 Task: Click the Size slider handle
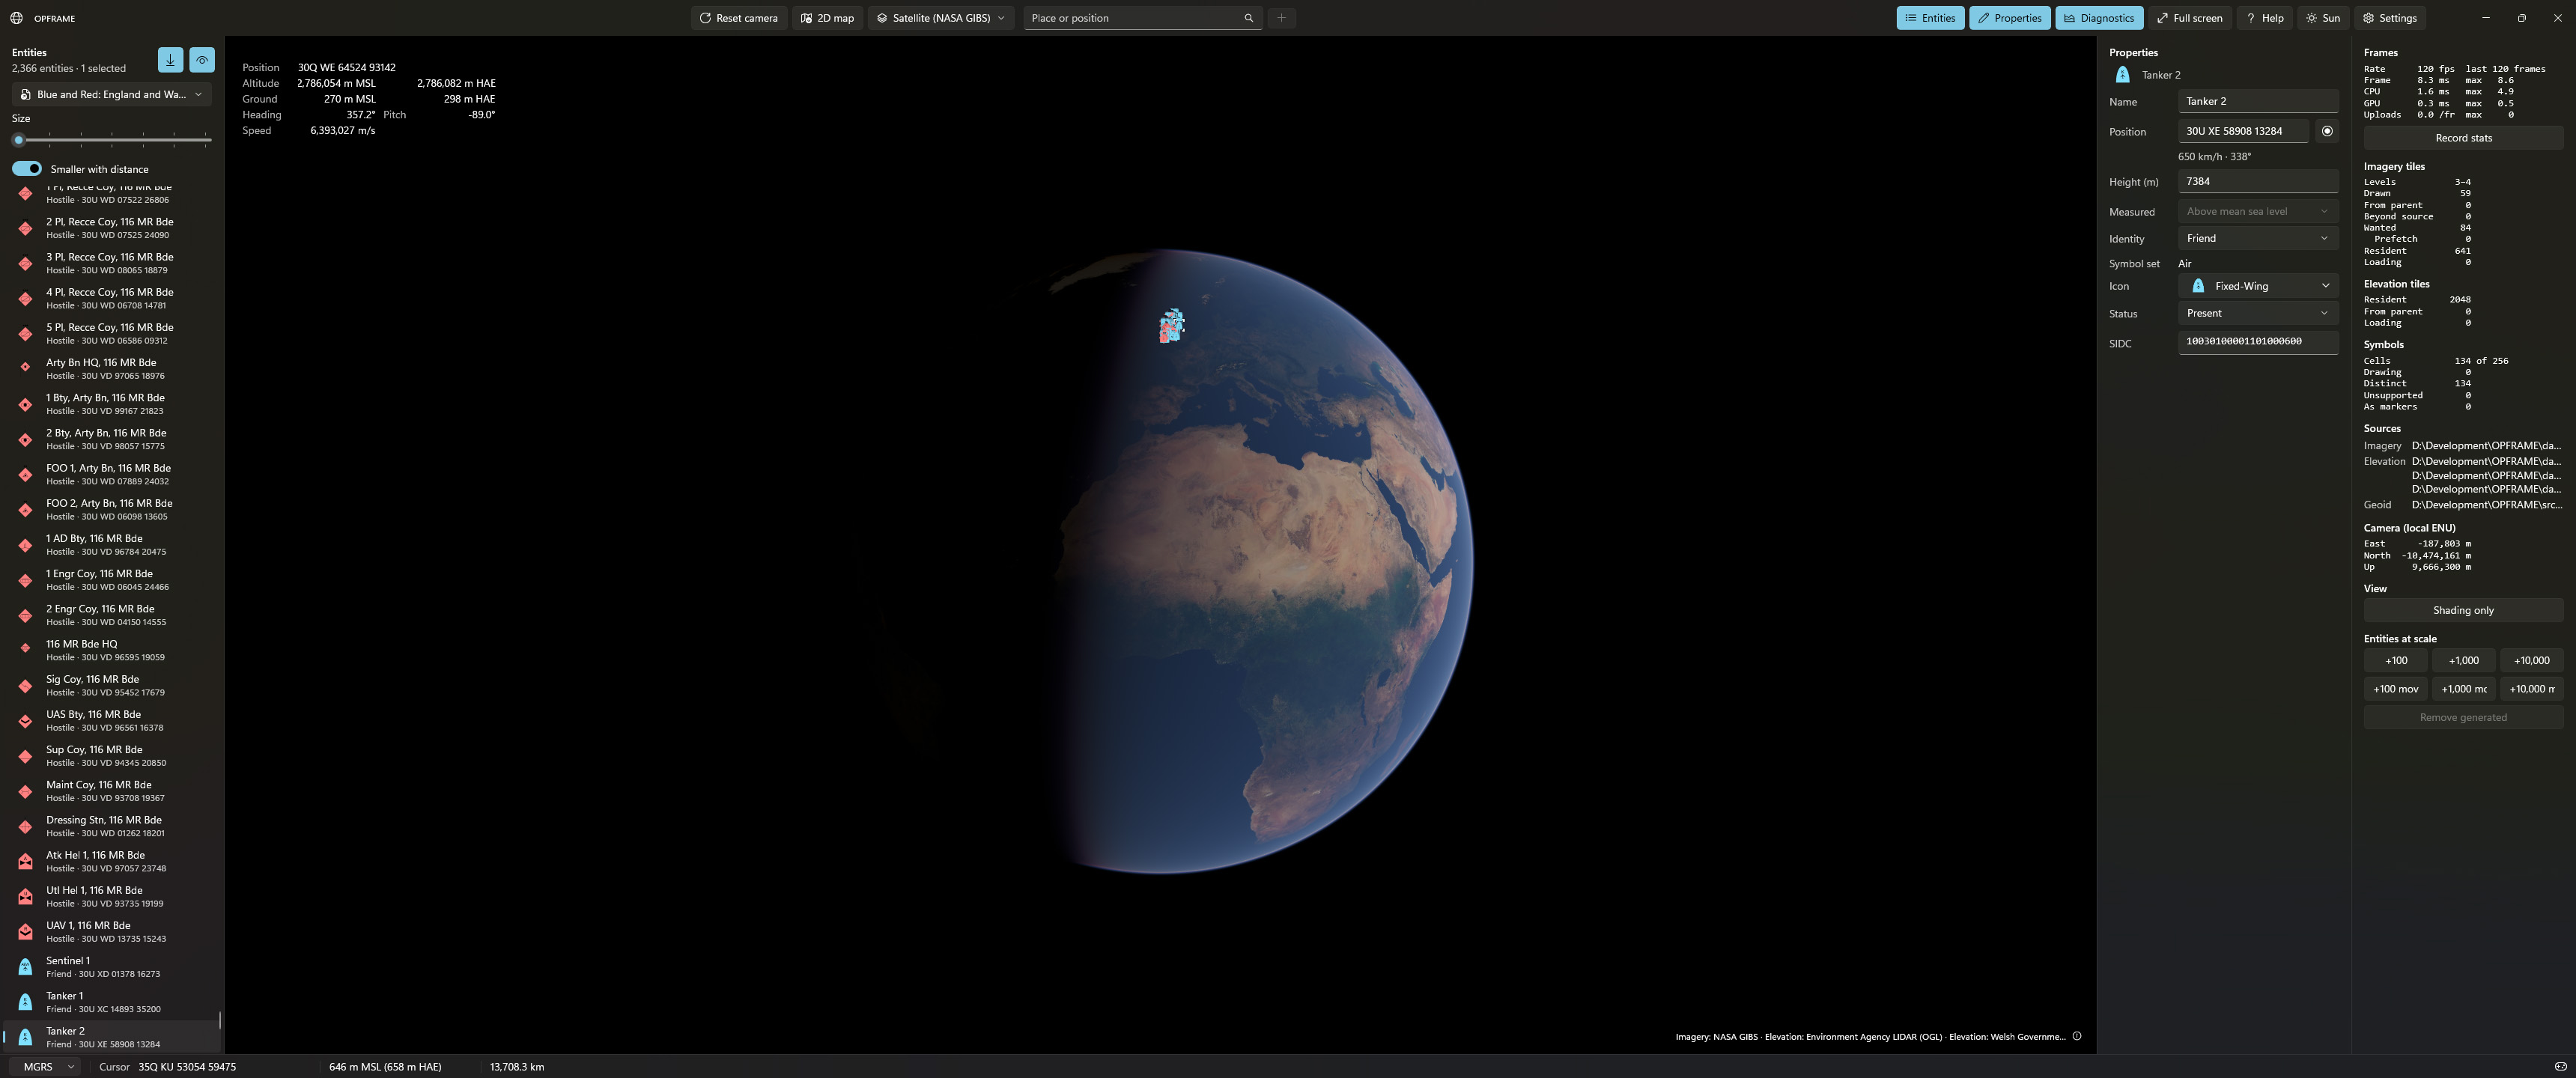coord(18,140)
